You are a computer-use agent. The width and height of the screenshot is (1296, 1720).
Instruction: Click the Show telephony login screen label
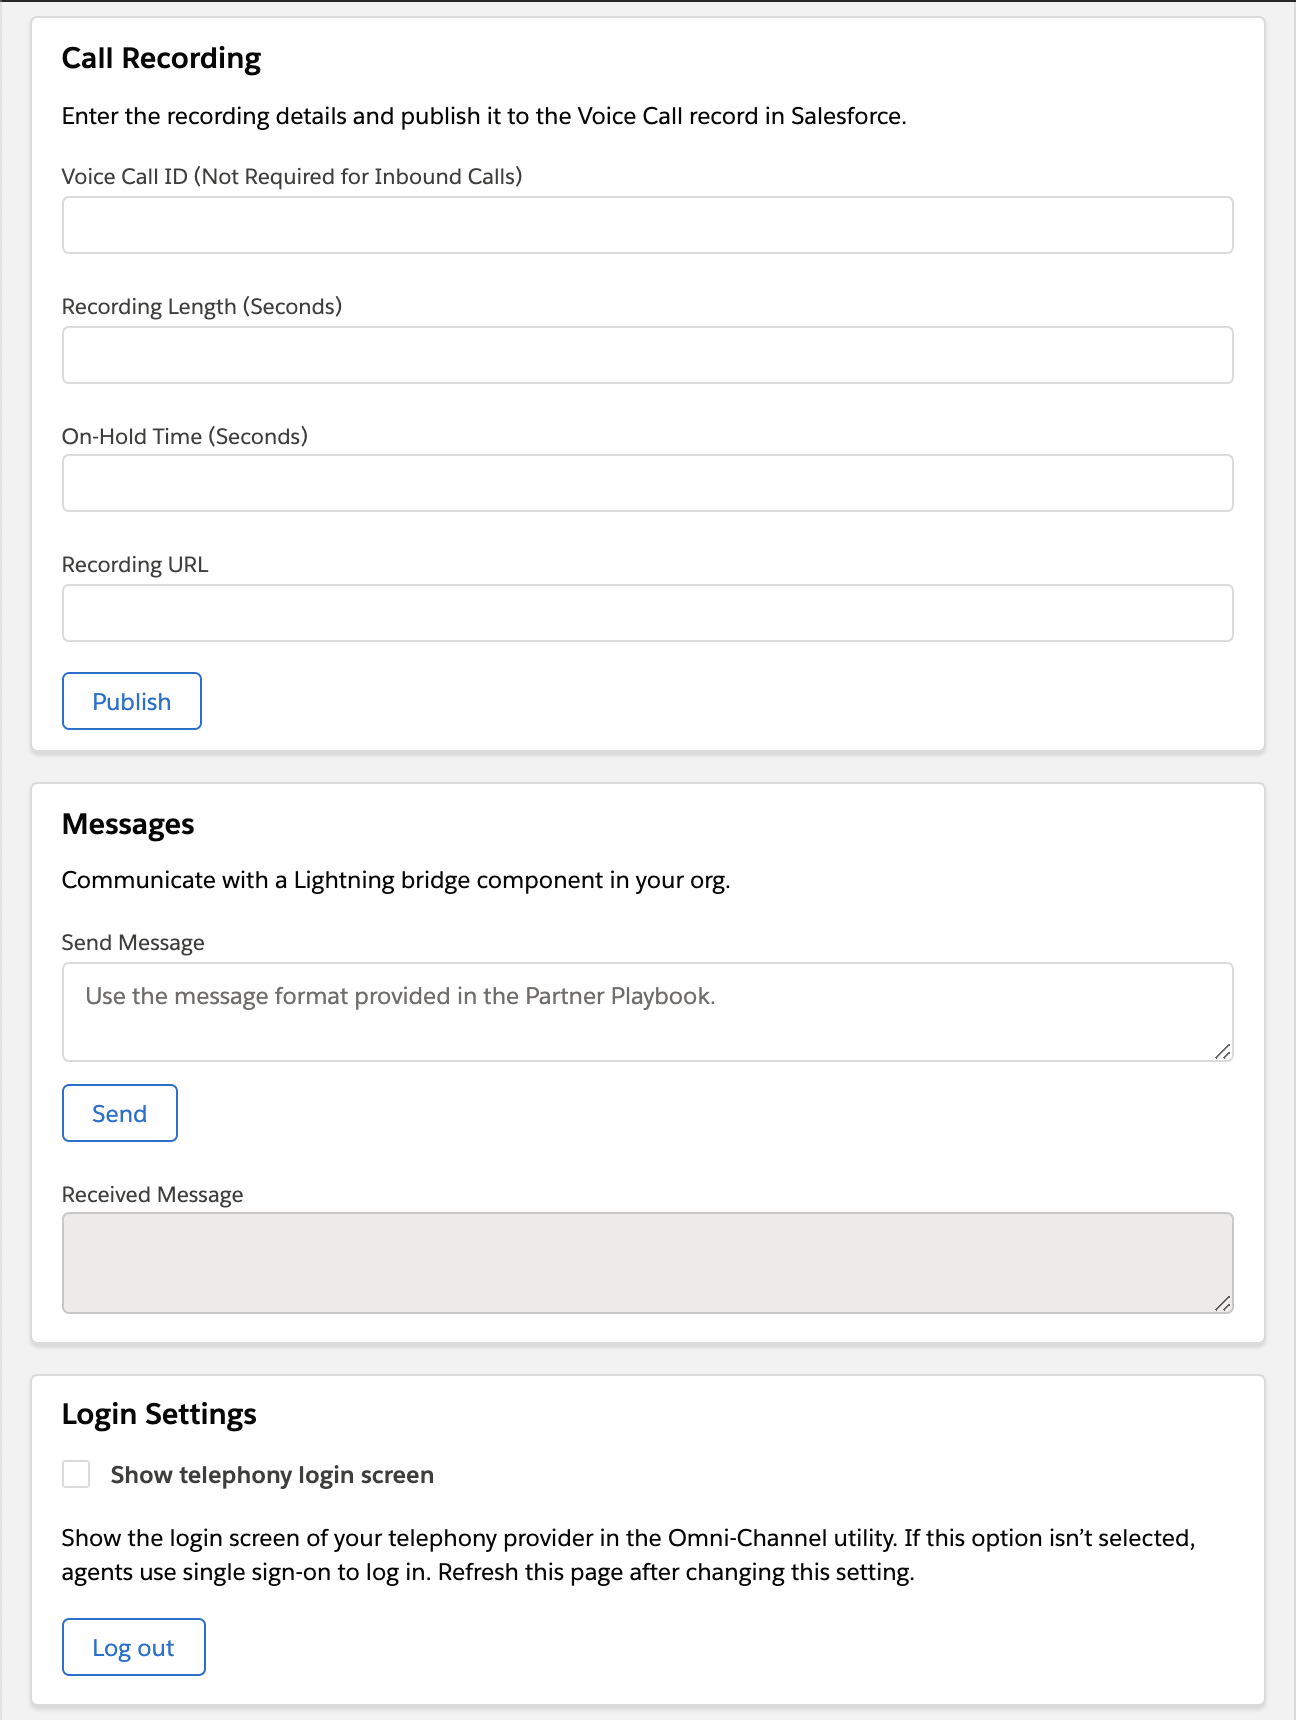coord(271,1475)
